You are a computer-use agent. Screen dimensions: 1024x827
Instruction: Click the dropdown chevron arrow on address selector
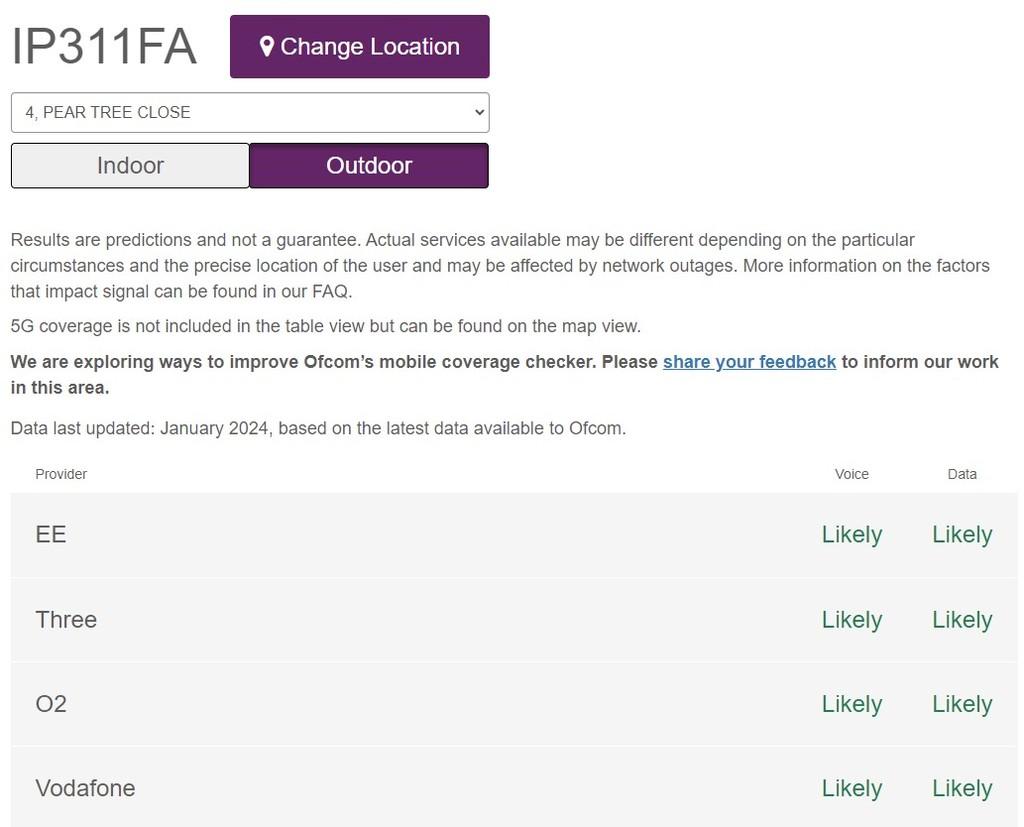[479, 112]
